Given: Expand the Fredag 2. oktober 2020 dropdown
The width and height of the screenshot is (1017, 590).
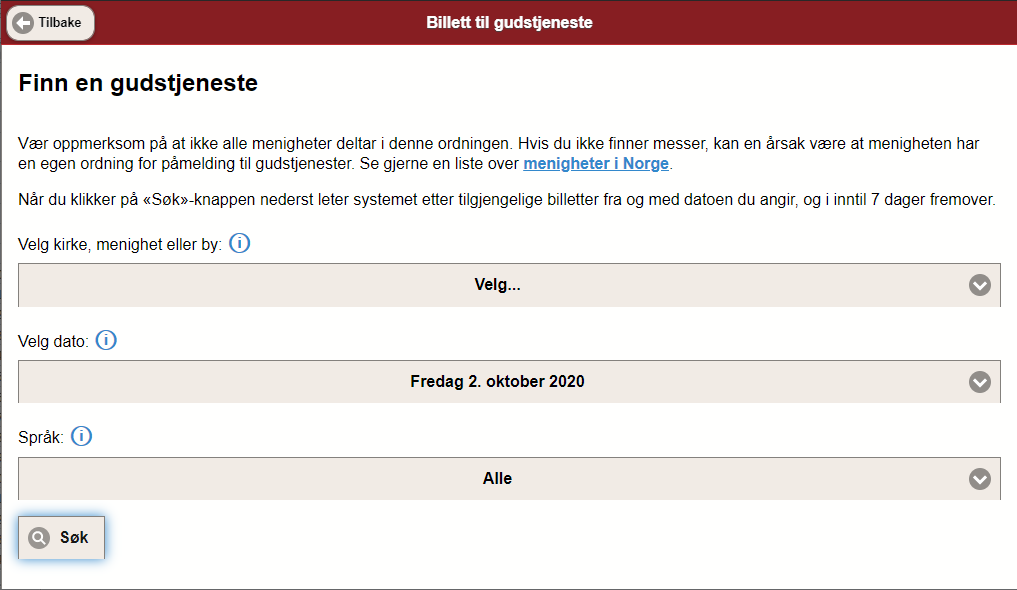Looking at the screenshot, I should pos(509,382).
